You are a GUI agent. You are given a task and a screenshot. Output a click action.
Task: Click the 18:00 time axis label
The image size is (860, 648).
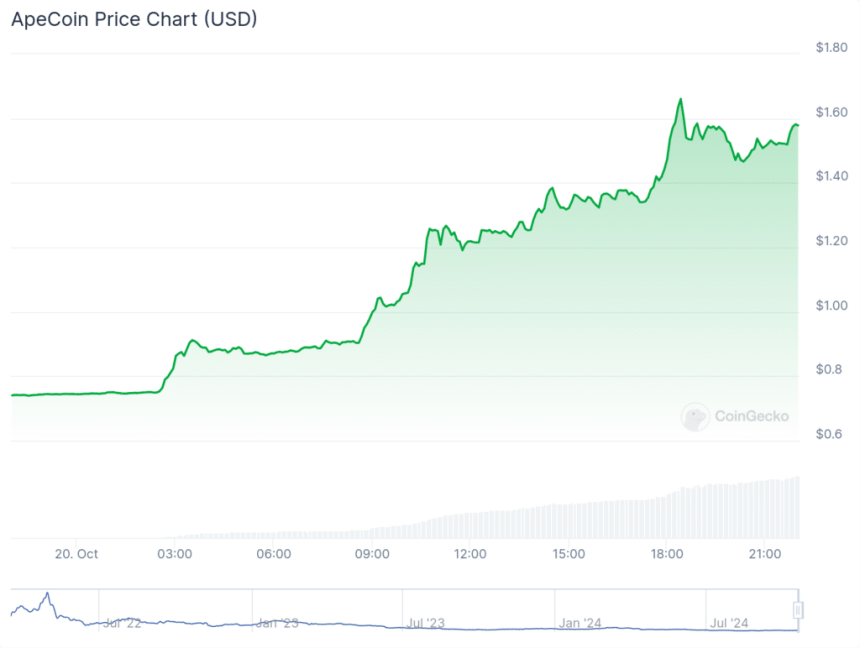click(667, 553)
